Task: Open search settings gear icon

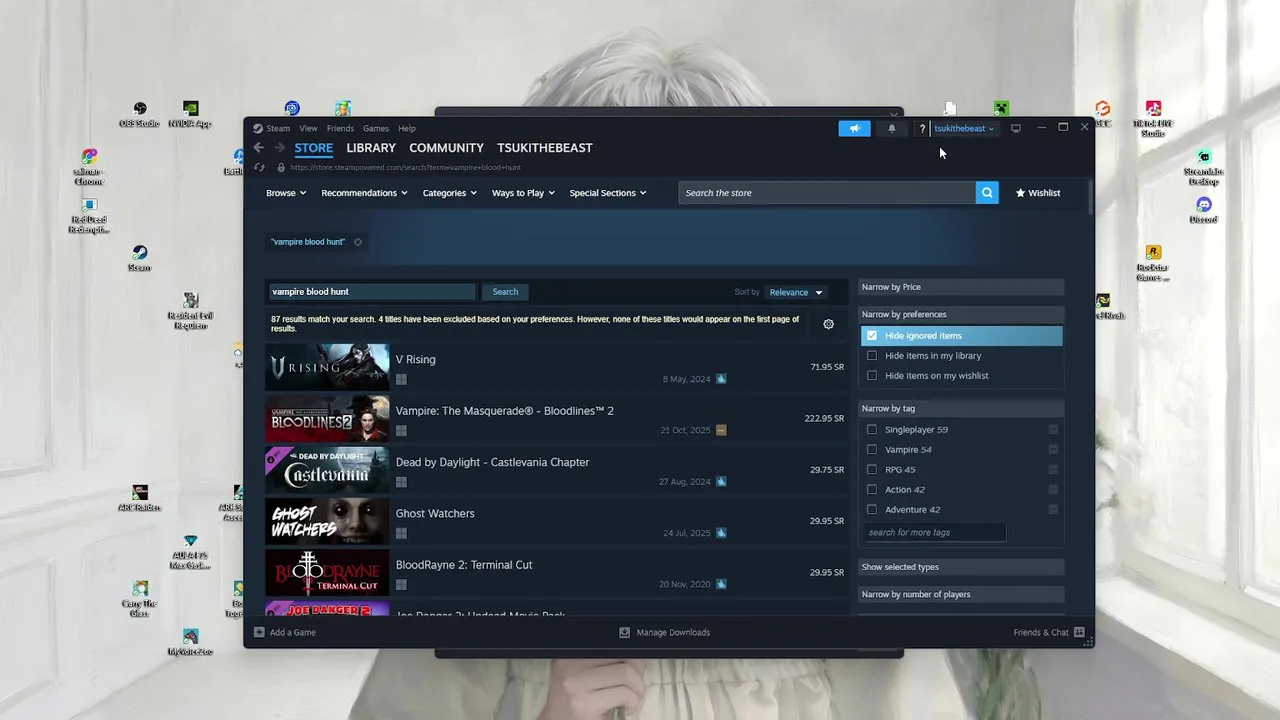Action: pos(828,324)
